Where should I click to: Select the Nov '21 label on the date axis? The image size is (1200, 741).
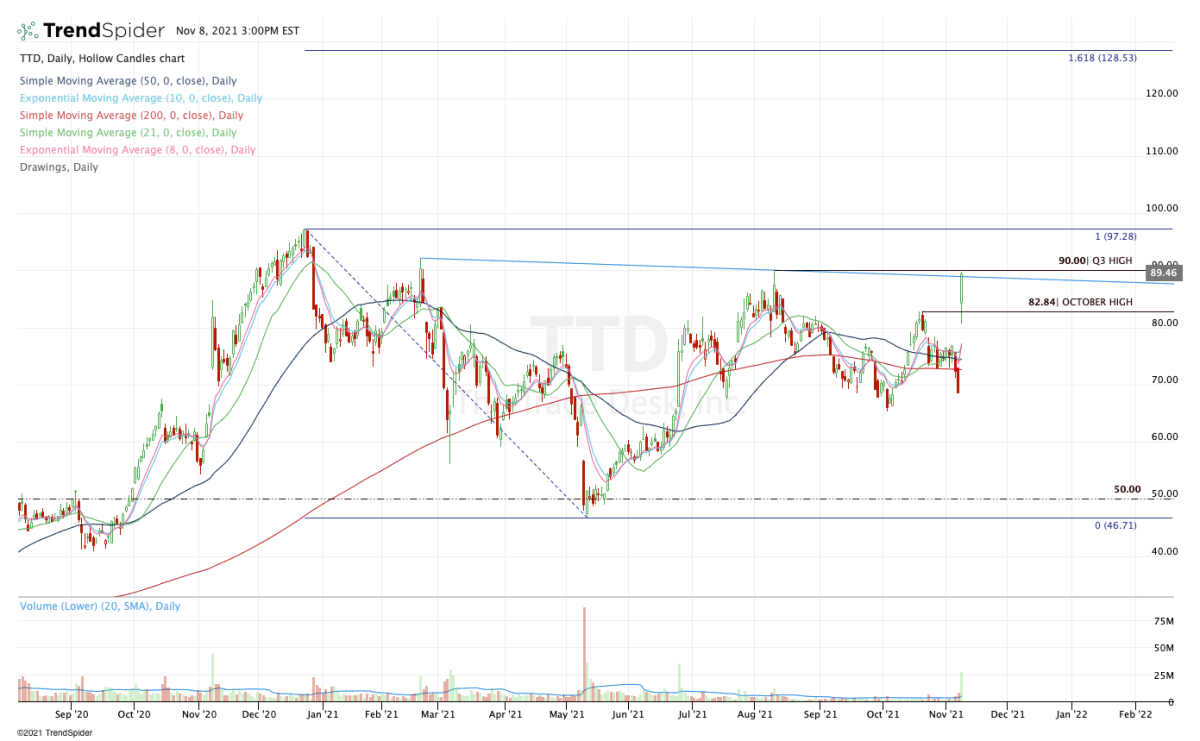point(944,715)
